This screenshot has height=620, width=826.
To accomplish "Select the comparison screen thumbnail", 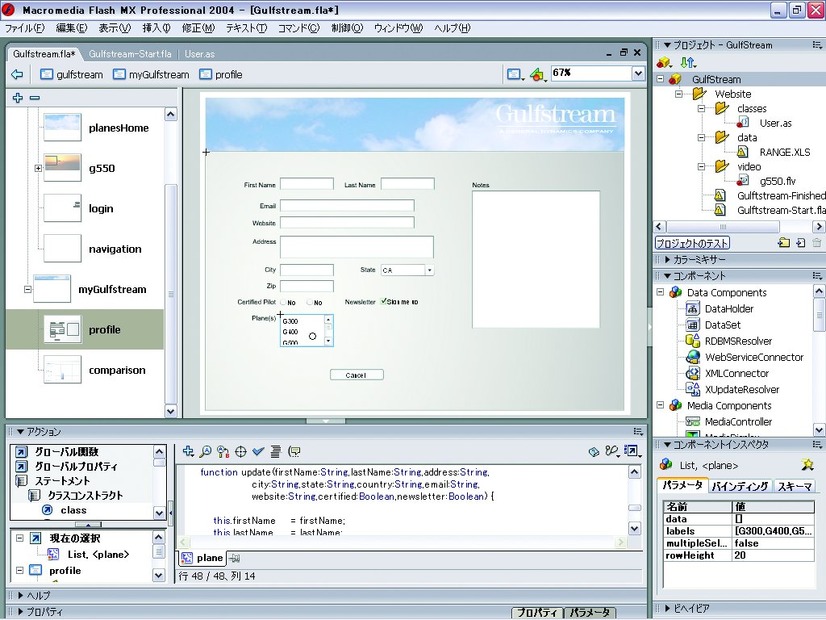I will click(62, 370).
